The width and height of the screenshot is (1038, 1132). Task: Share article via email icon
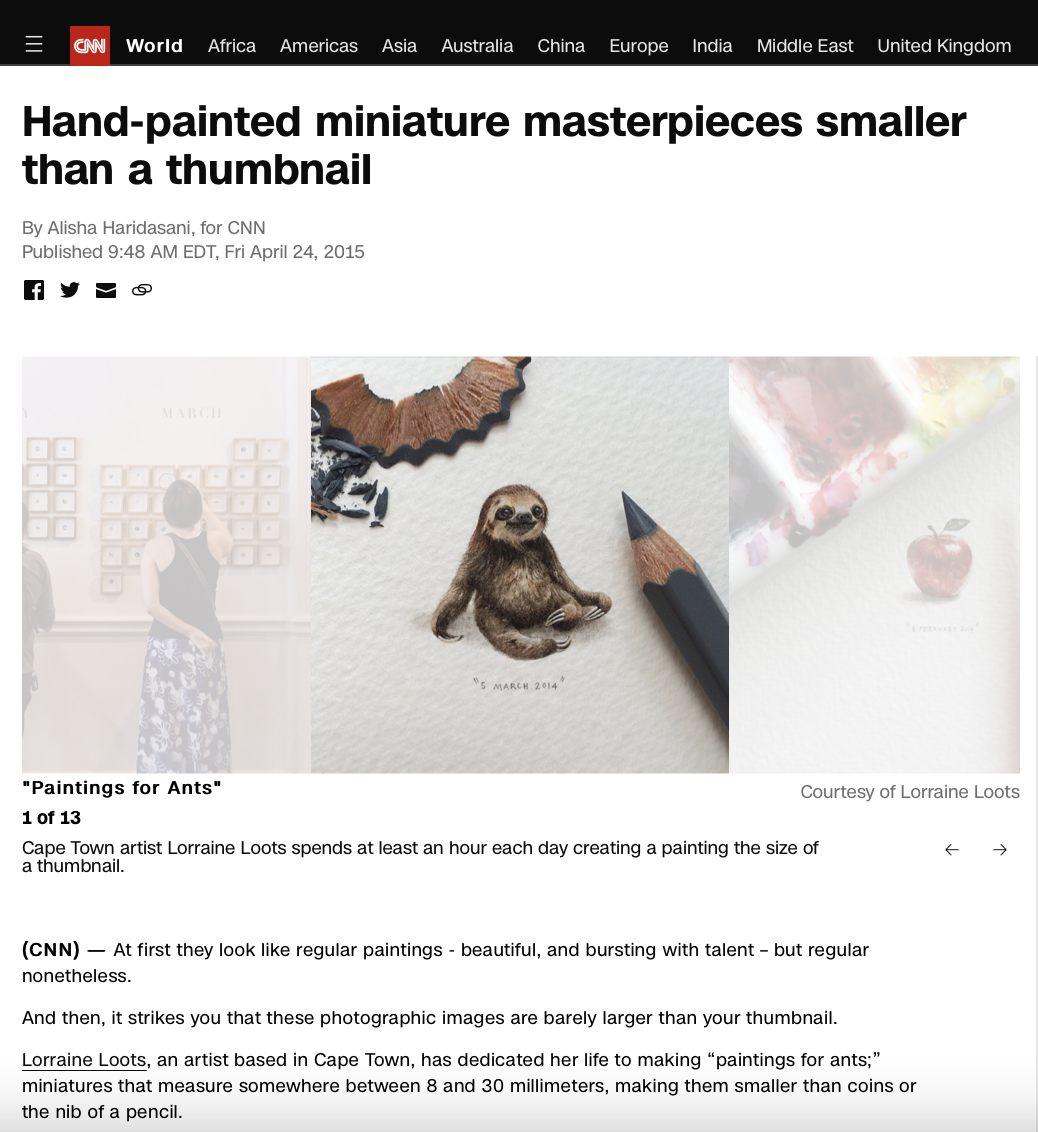click(x=106, y=290)
